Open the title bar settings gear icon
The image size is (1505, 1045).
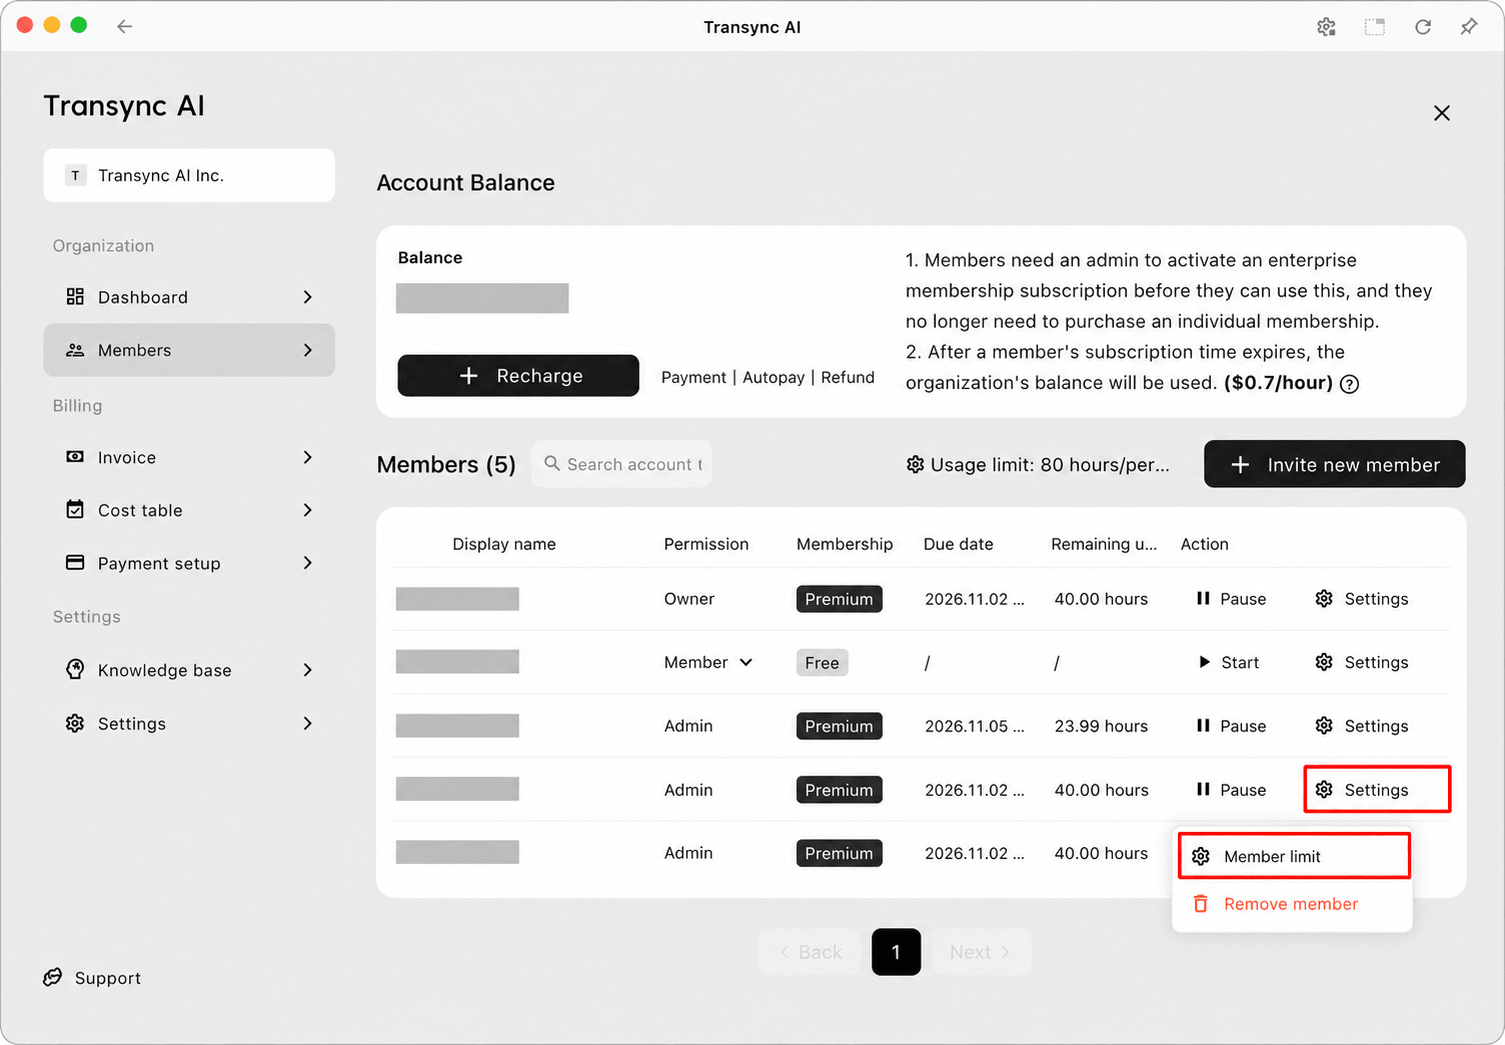pos(1326,27)
